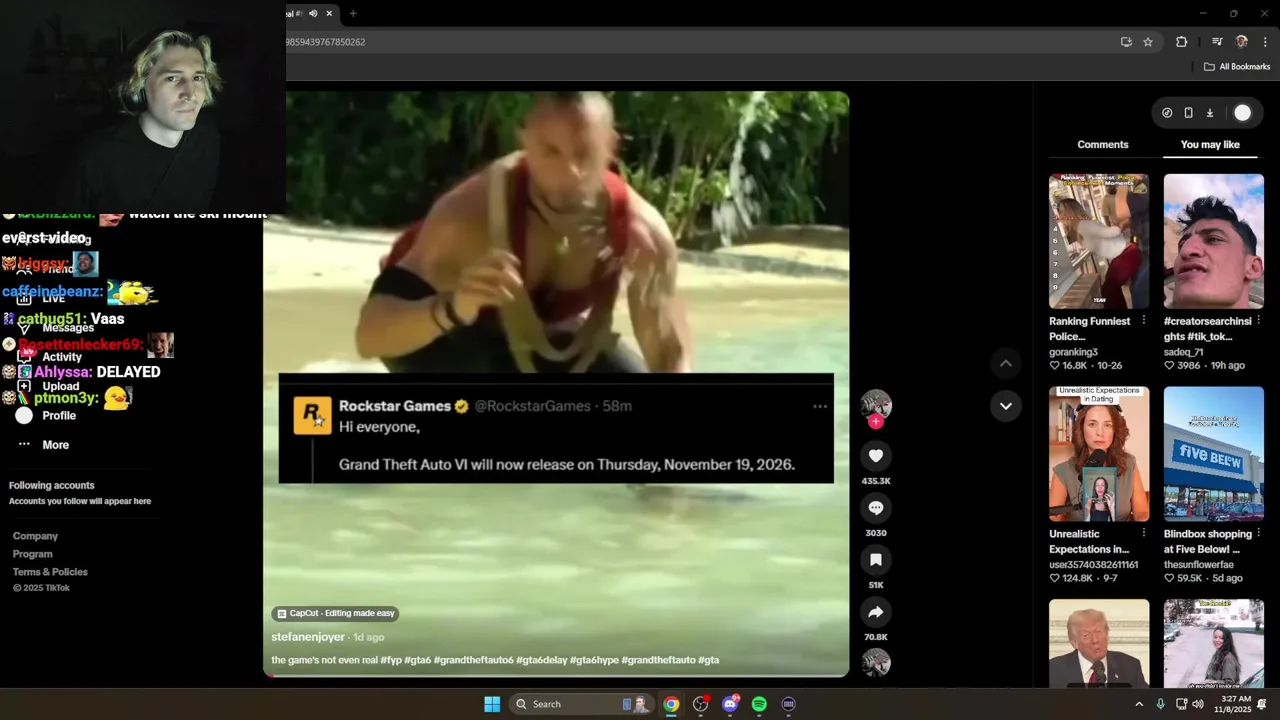This screenshot has width=1280, height=720.
Task: Open Chrome three-dot menu
Action: coord(1266,42)
